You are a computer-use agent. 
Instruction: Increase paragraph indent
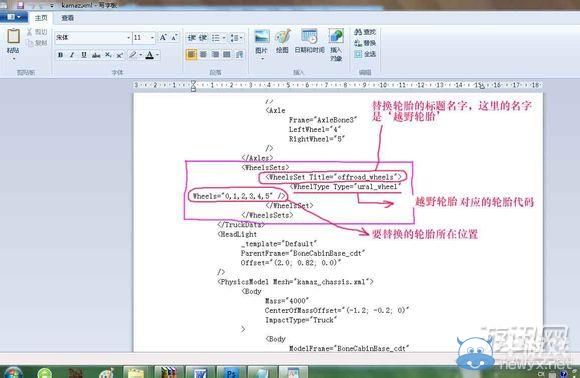[x=203, y=38]
